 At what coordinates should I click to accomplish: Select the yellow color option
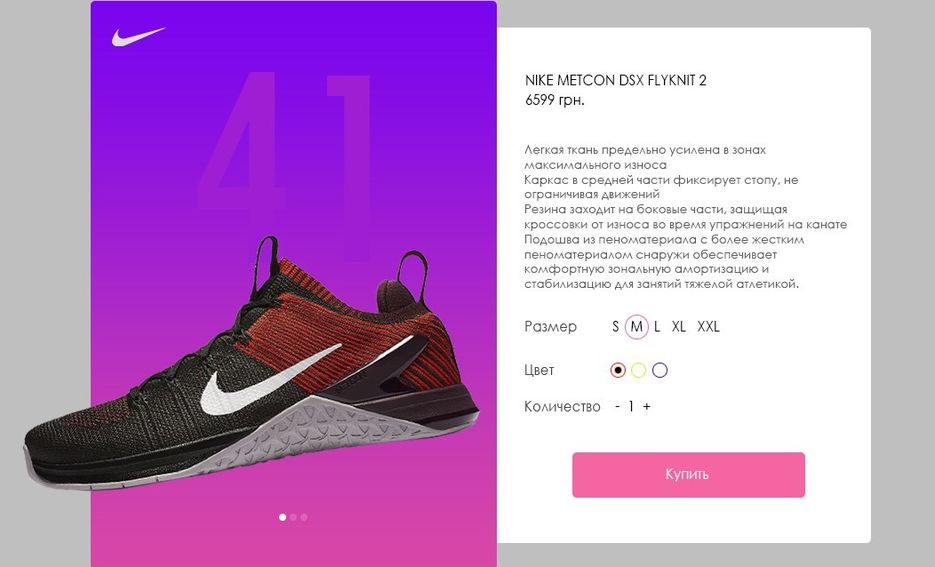pos(639,370)
